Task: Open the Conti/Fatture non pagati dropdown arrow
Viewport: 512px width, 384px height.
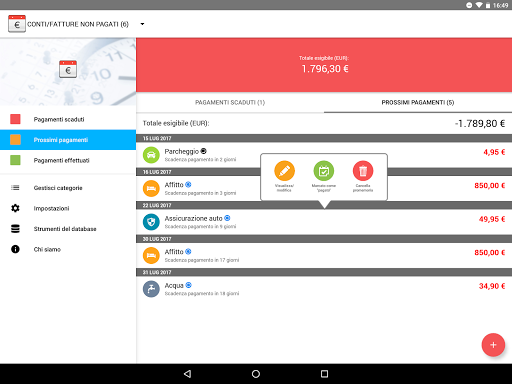Action: point(142,24)
